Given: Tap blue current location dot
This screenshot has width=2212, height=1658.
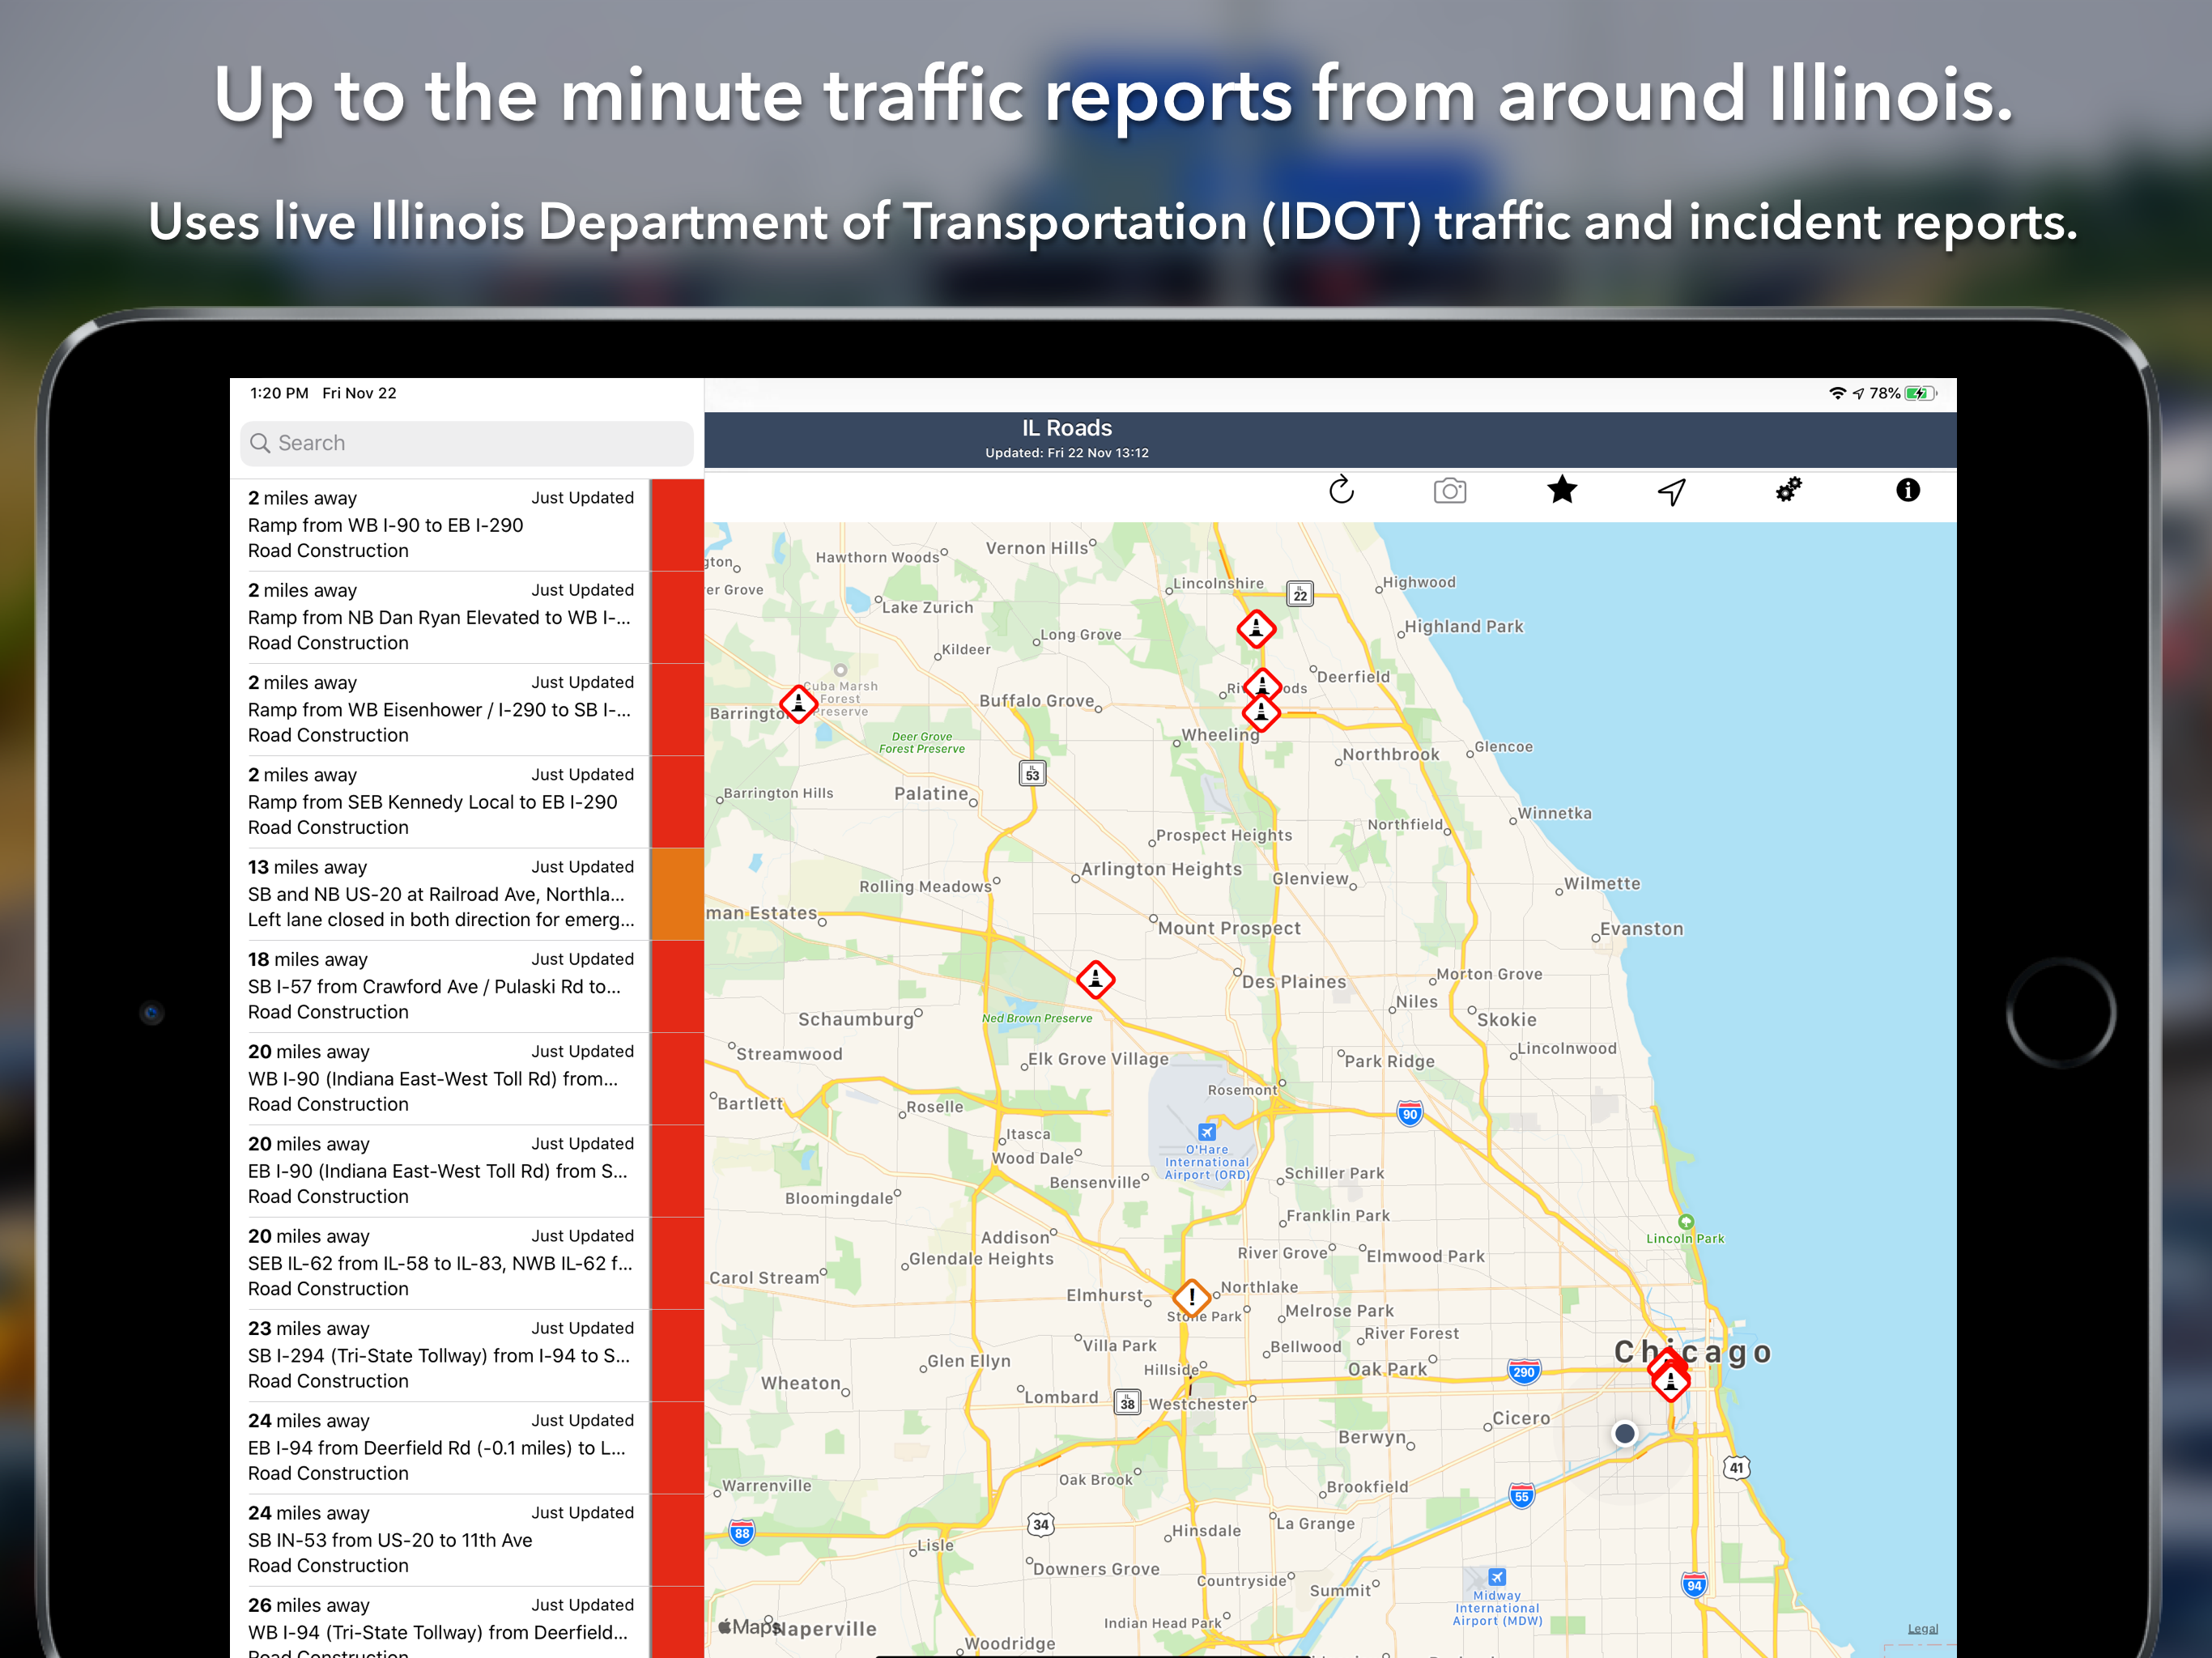Looking at the screenshot, I should [1624, 1433].
